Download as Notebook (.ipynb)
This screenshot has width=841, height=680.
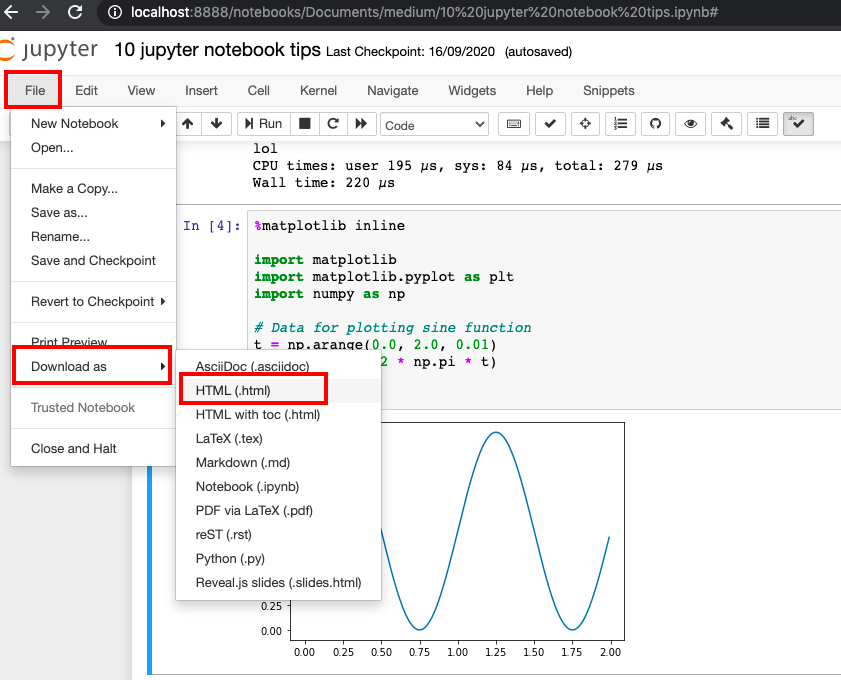point(278,487)
